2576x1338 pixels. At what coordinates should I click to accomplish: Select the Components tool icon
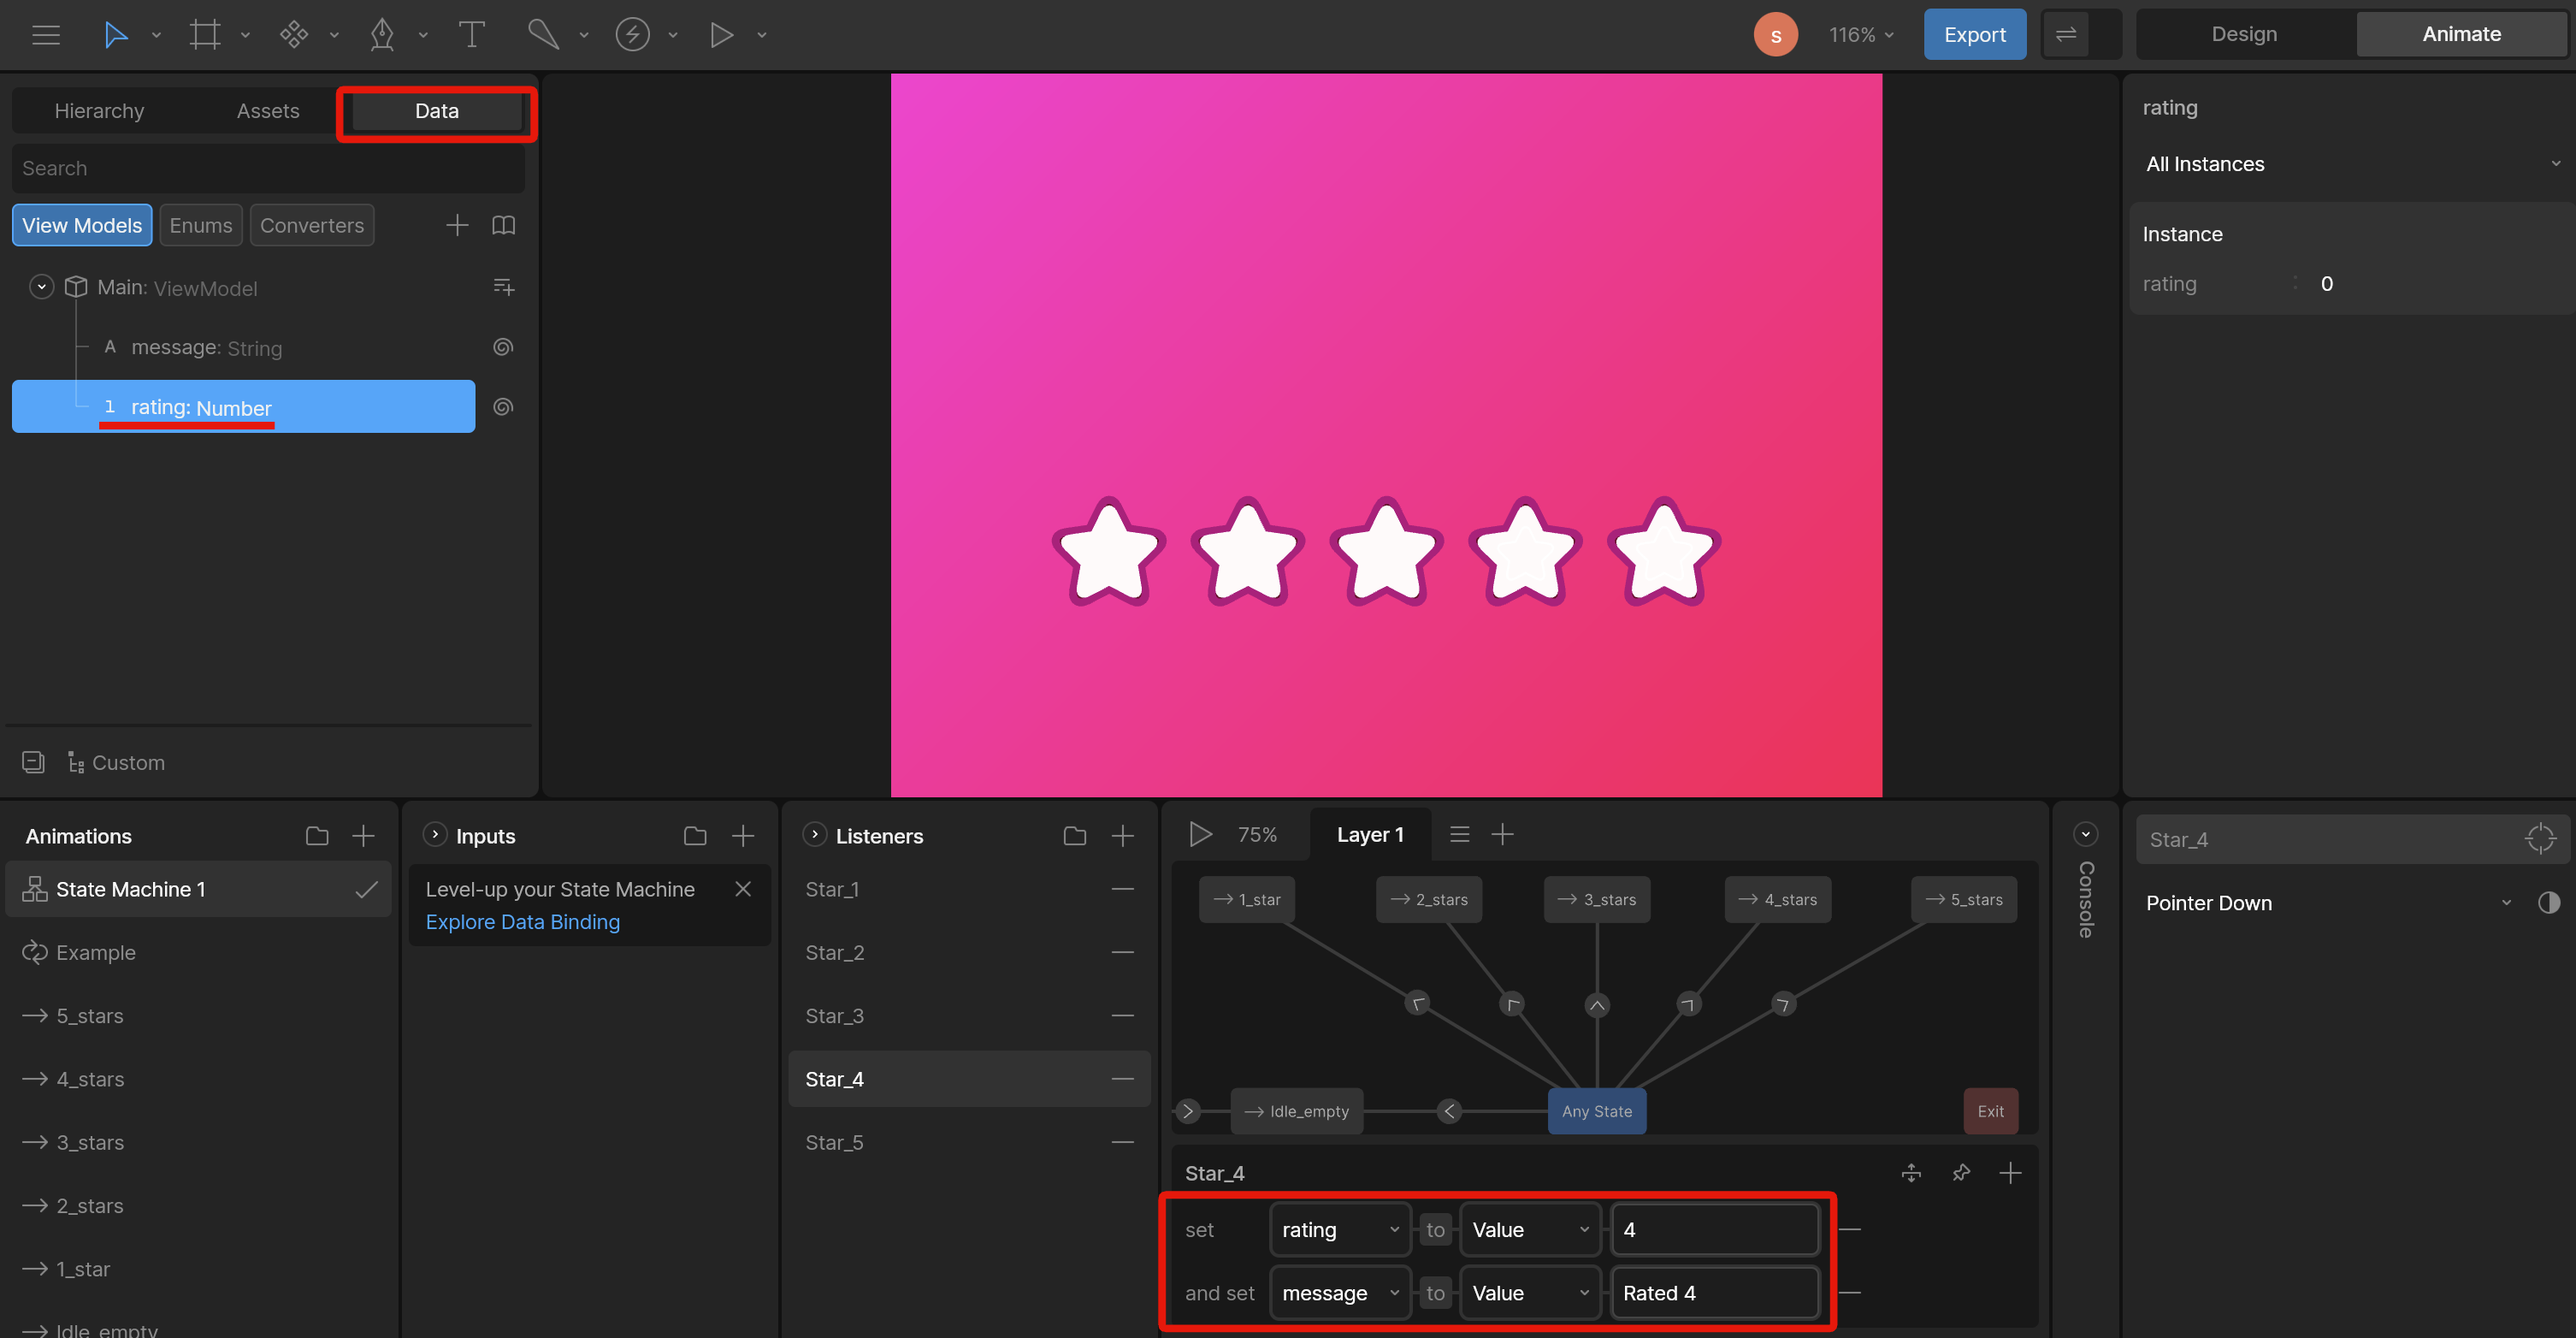(x=294, y=35)
